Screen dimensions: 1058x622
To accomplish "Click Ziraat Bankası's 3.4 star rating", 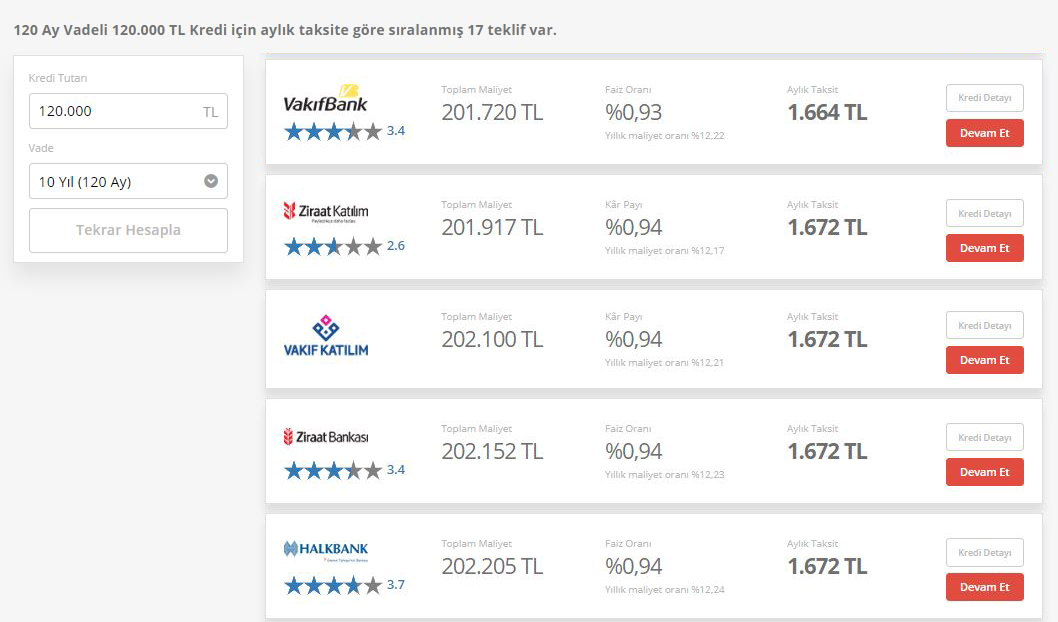I will pyautogui.click(x=344, y=470).
